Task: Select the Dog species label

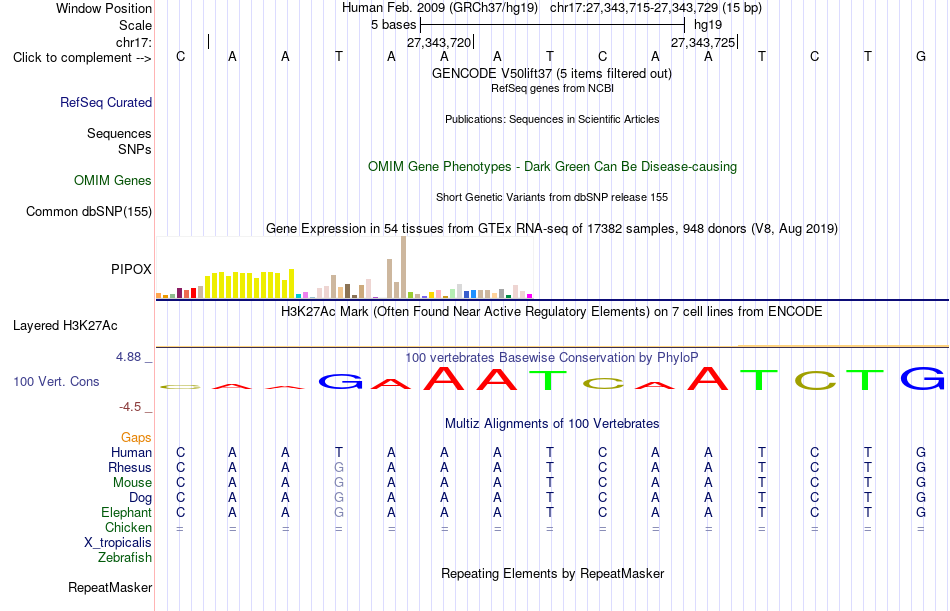Action: pyautogui.click(x=141, y=498)
